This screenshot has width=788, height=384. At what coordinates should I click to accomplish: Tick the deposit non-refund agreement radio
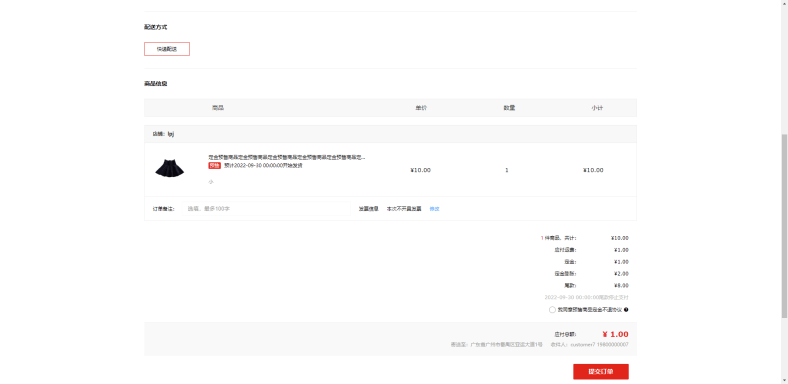pos(552,310)
